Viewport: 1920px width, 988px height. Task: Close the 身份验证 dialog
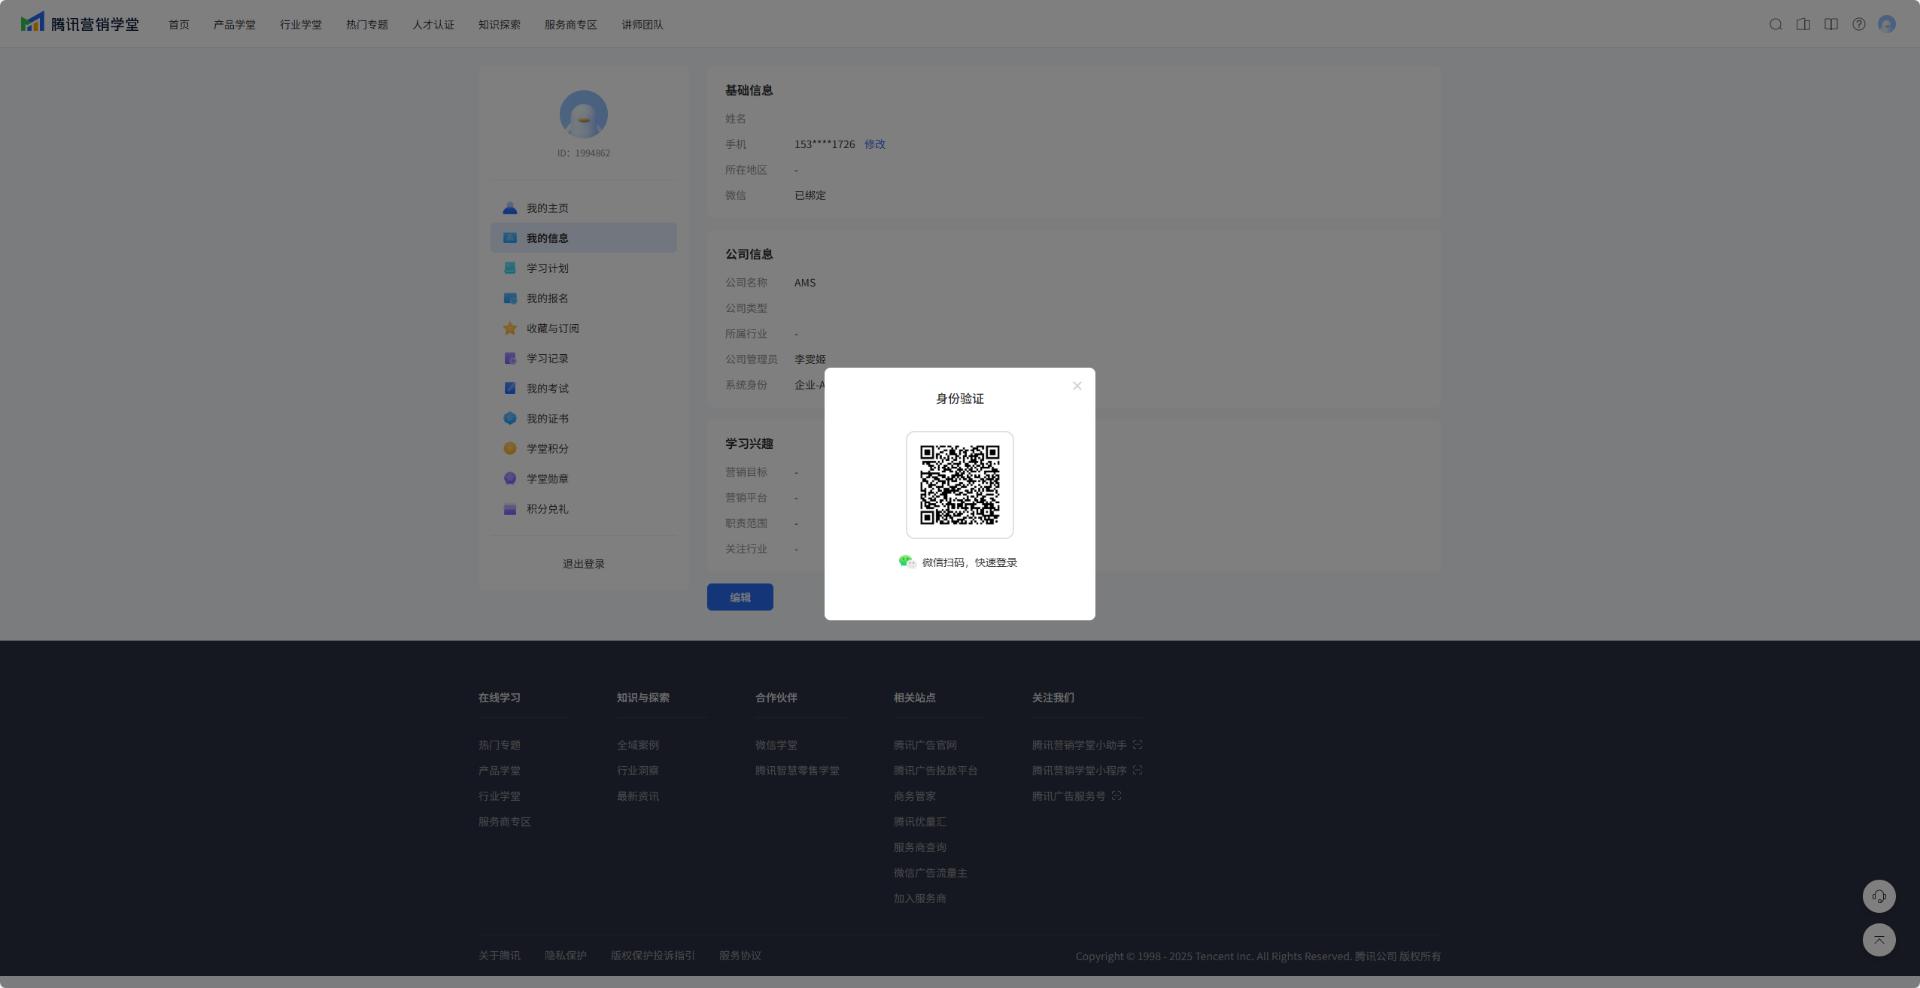[1077, 386]
